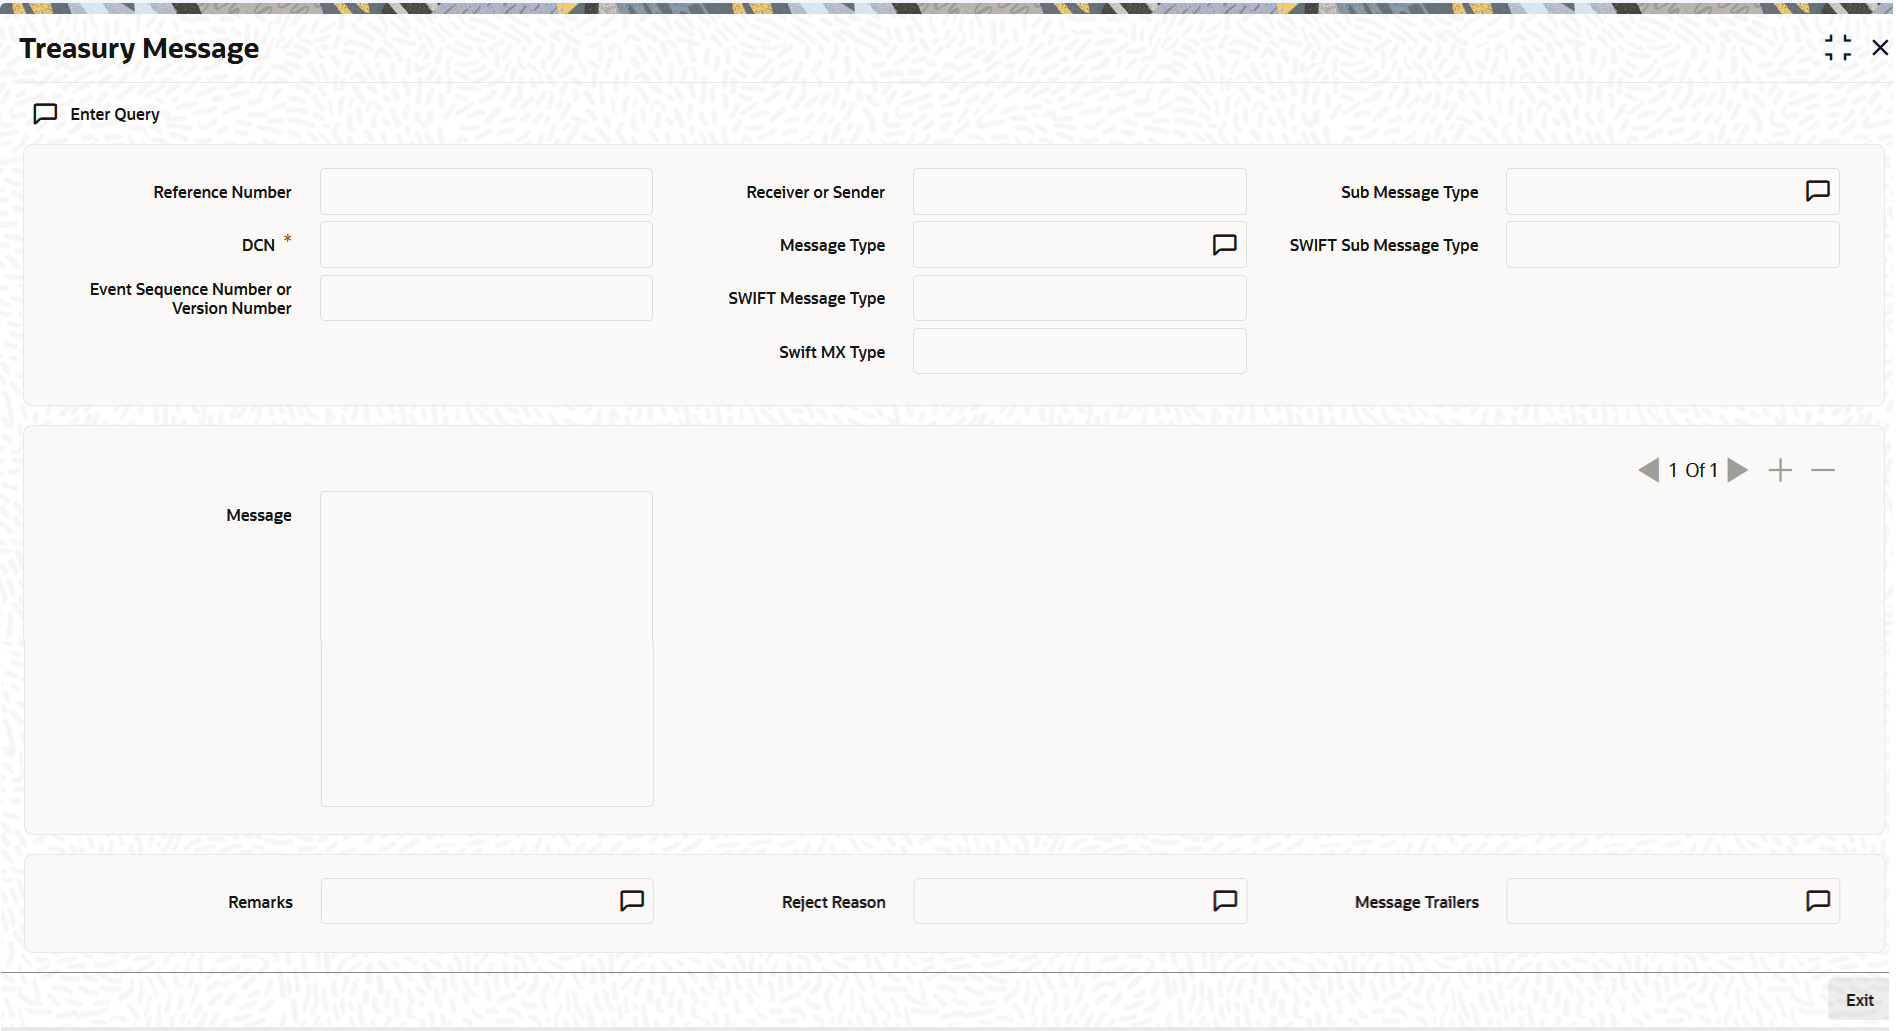Click the 'Event Sequence Number or Version Number' label
Viewport: 1904px width, 1031px height.
click(191, 298)
